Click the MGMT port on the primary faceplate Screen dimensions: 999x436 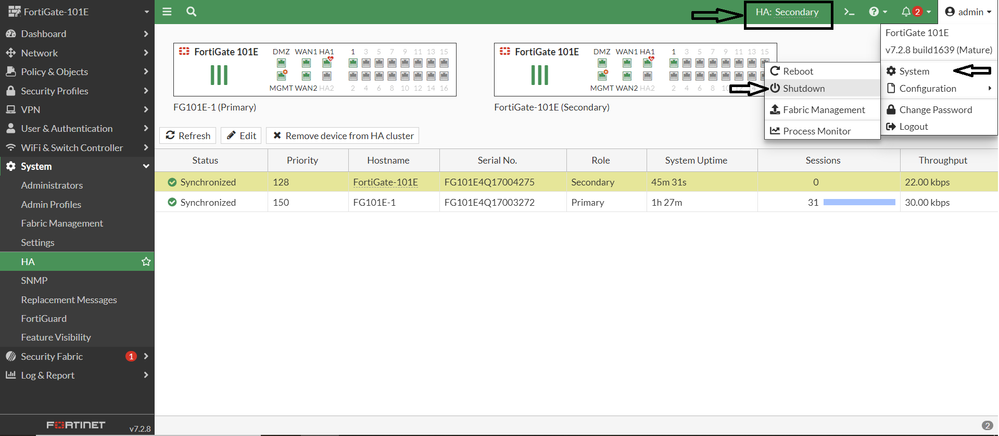(x=281, y=76)
